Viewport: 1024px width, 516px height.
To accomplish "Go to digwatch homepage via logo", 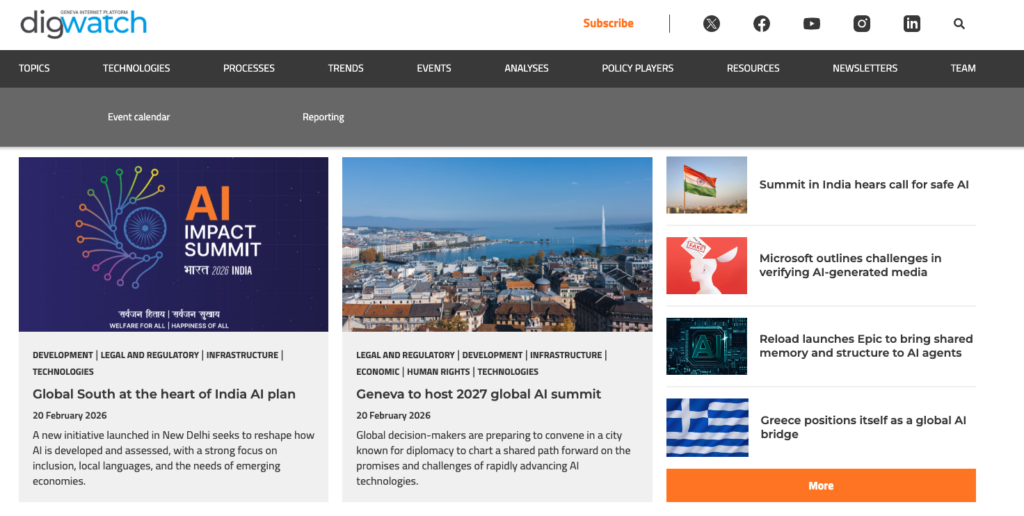I will coord(84,24).
